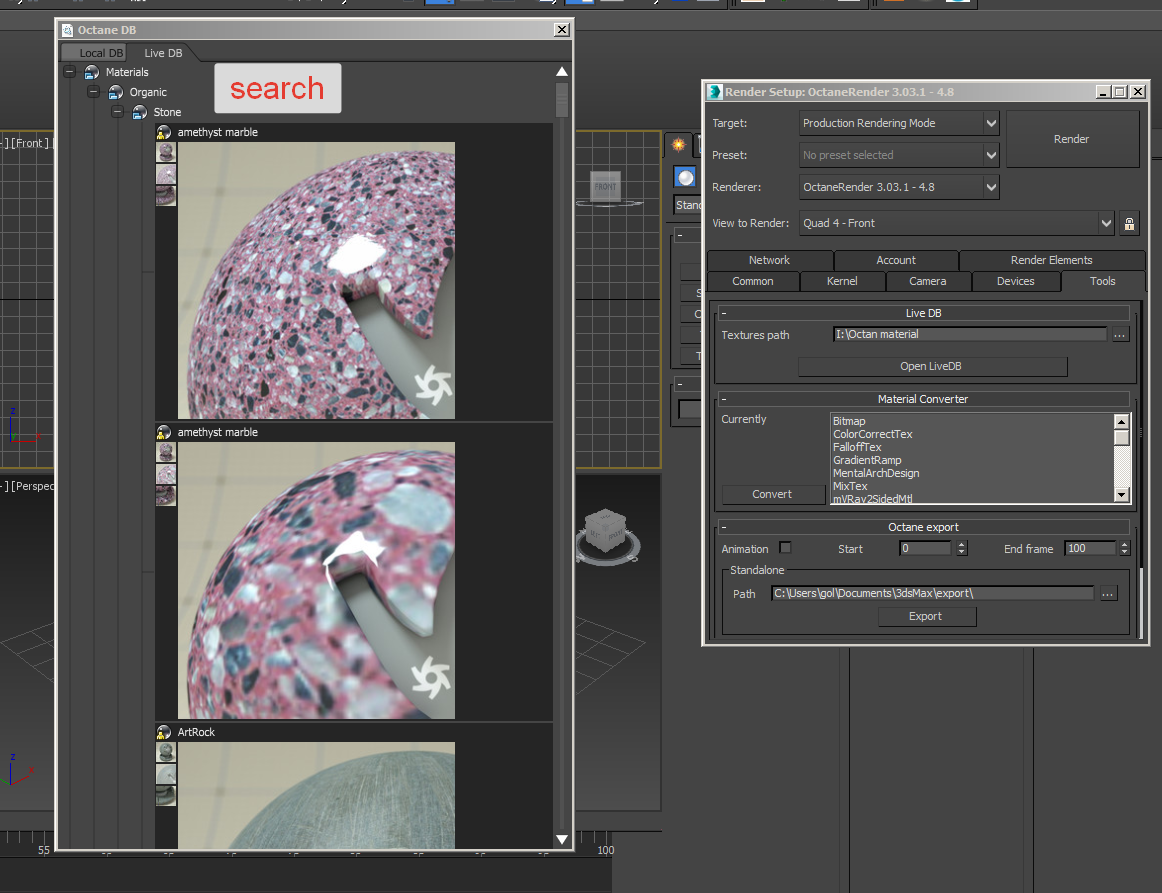Select Bitmap in converter list
Image resolution: width=1162 pixels, height=893 pixels.
coord(849,421)
